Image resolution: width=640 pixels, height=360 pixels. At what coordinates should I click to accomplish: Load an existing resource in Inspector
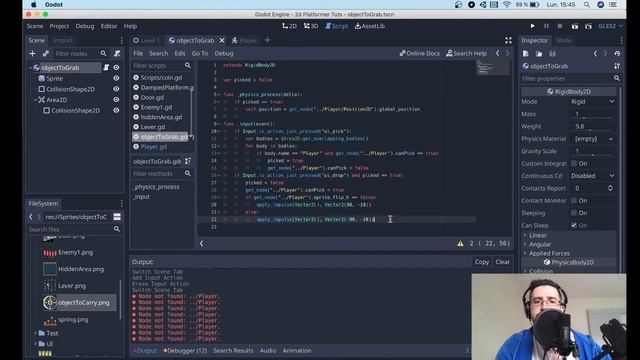[539, 53]
